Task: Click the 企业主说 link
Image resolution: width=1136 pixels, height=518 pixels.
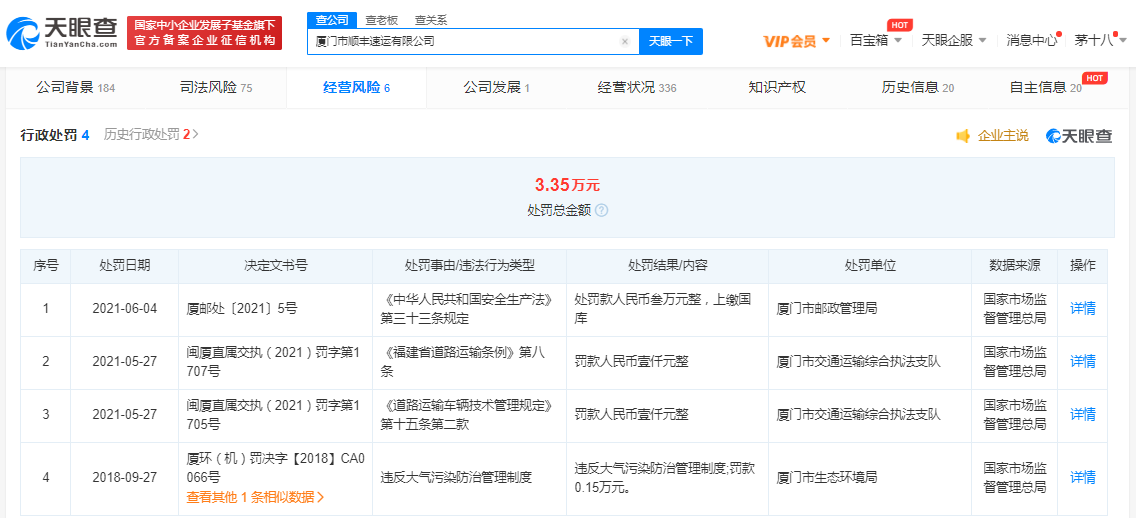Action: click(1003, 135)
